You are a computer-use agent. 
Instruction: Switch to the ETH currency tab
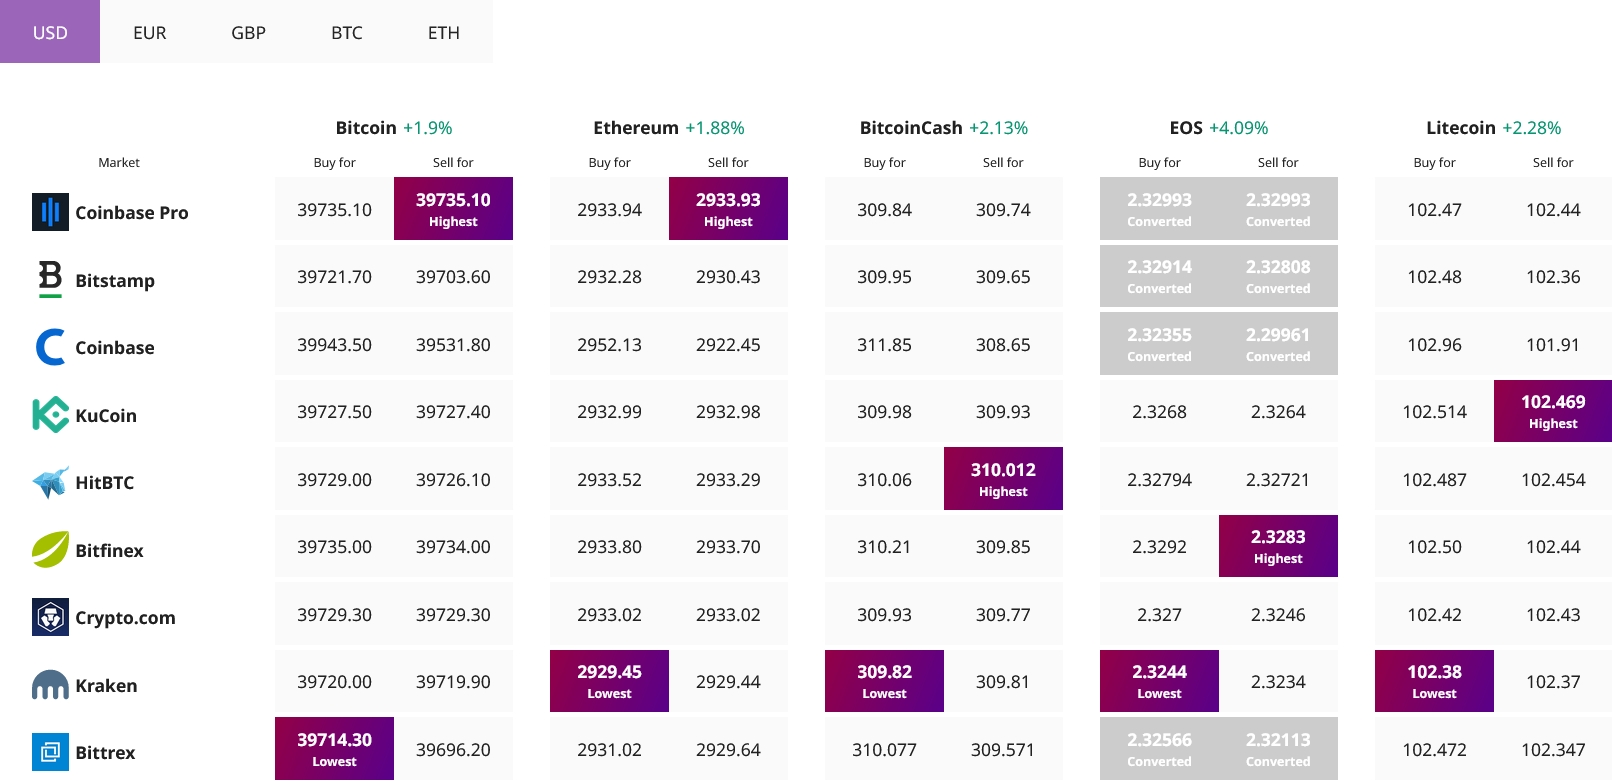coord(444,32)
